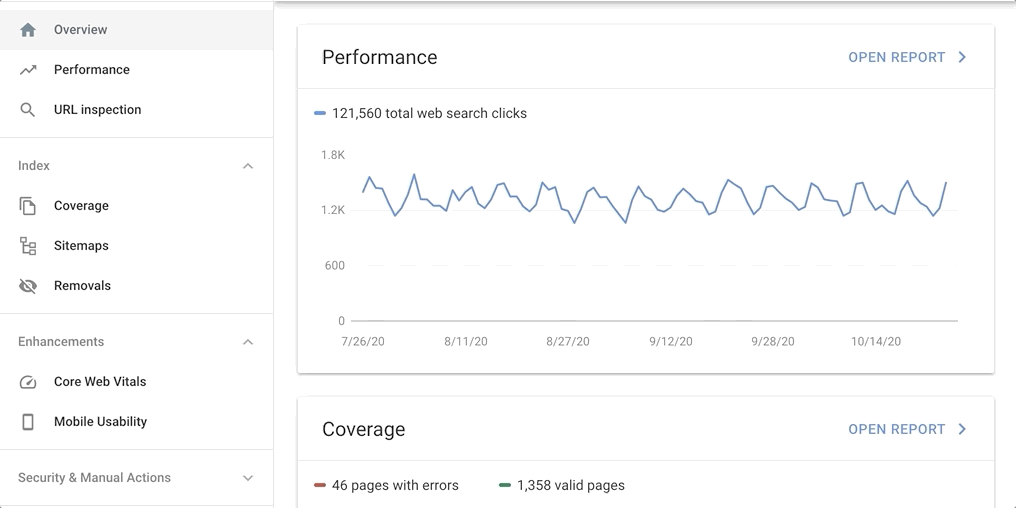
Task: Click the Core Web Vitals gauge icon
Action: [28, 382]
